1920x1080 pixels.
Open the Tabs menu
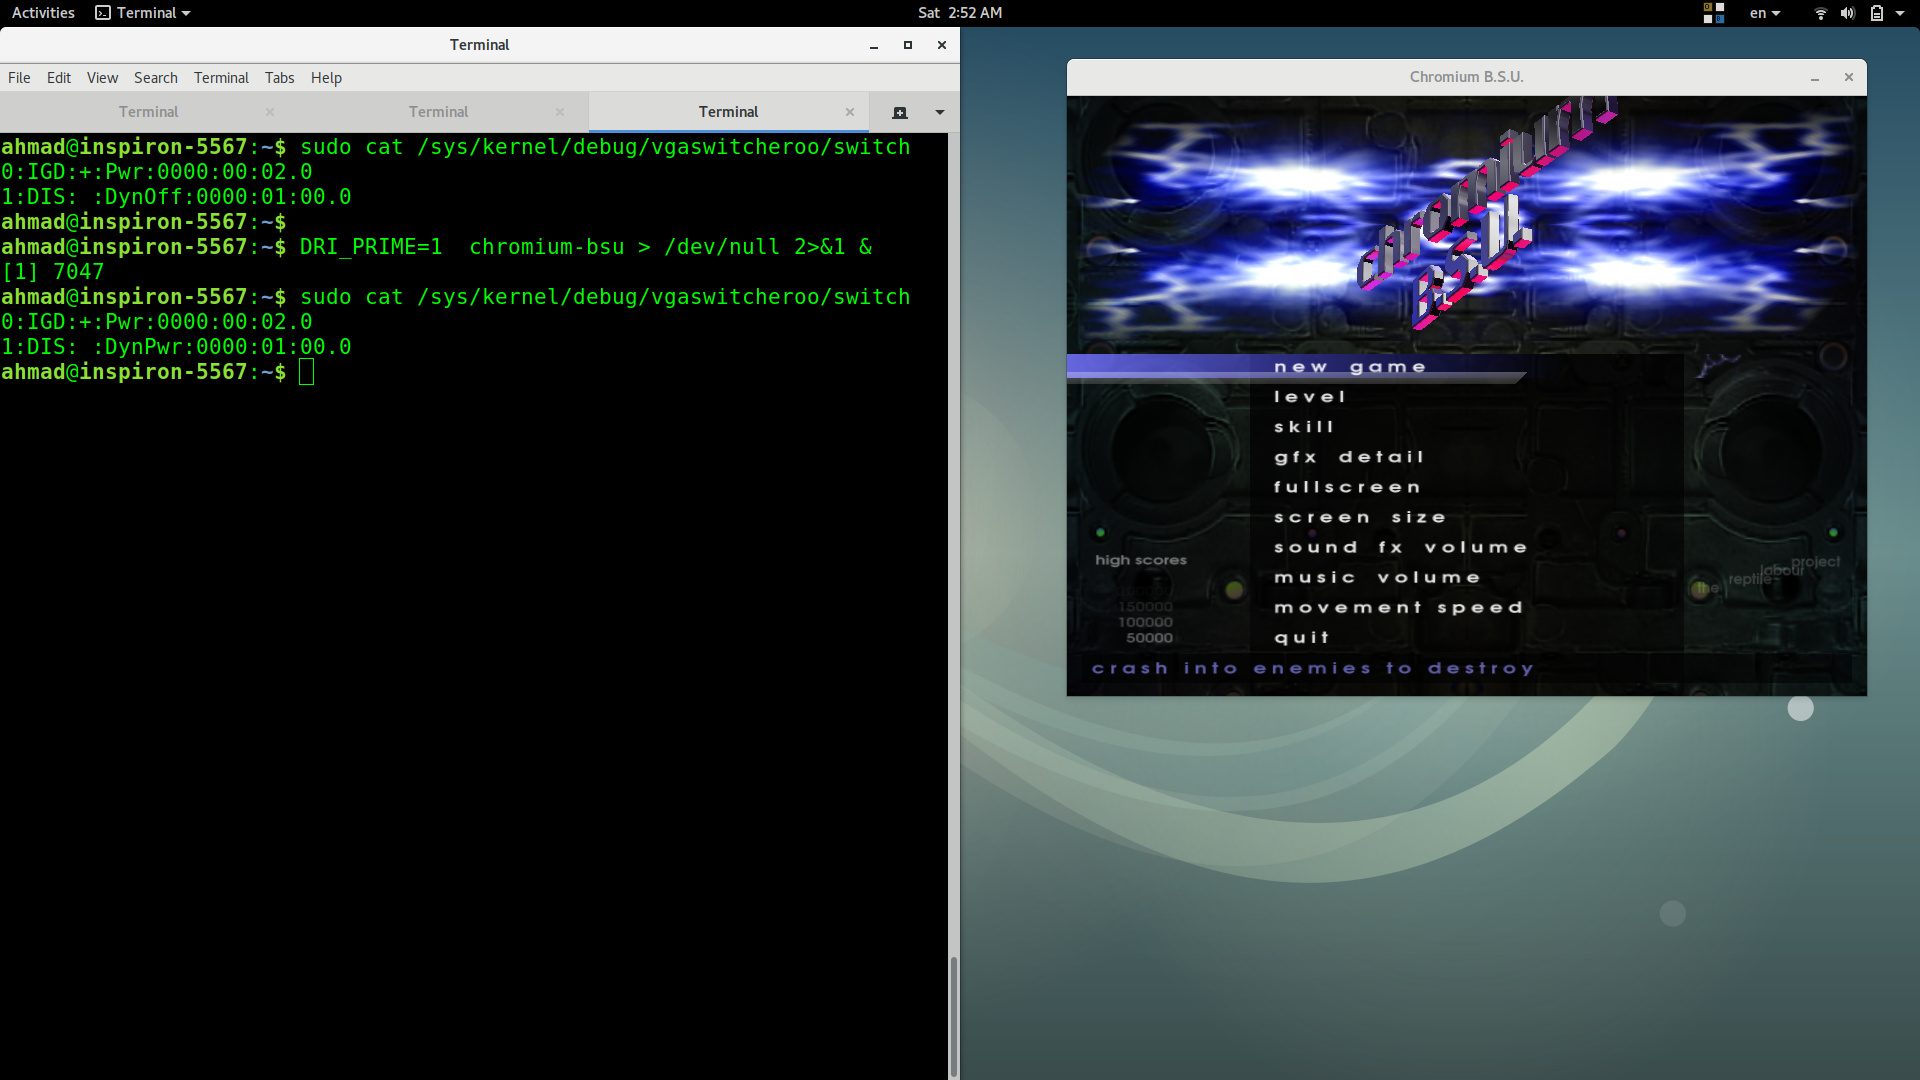tap(279, 78)
